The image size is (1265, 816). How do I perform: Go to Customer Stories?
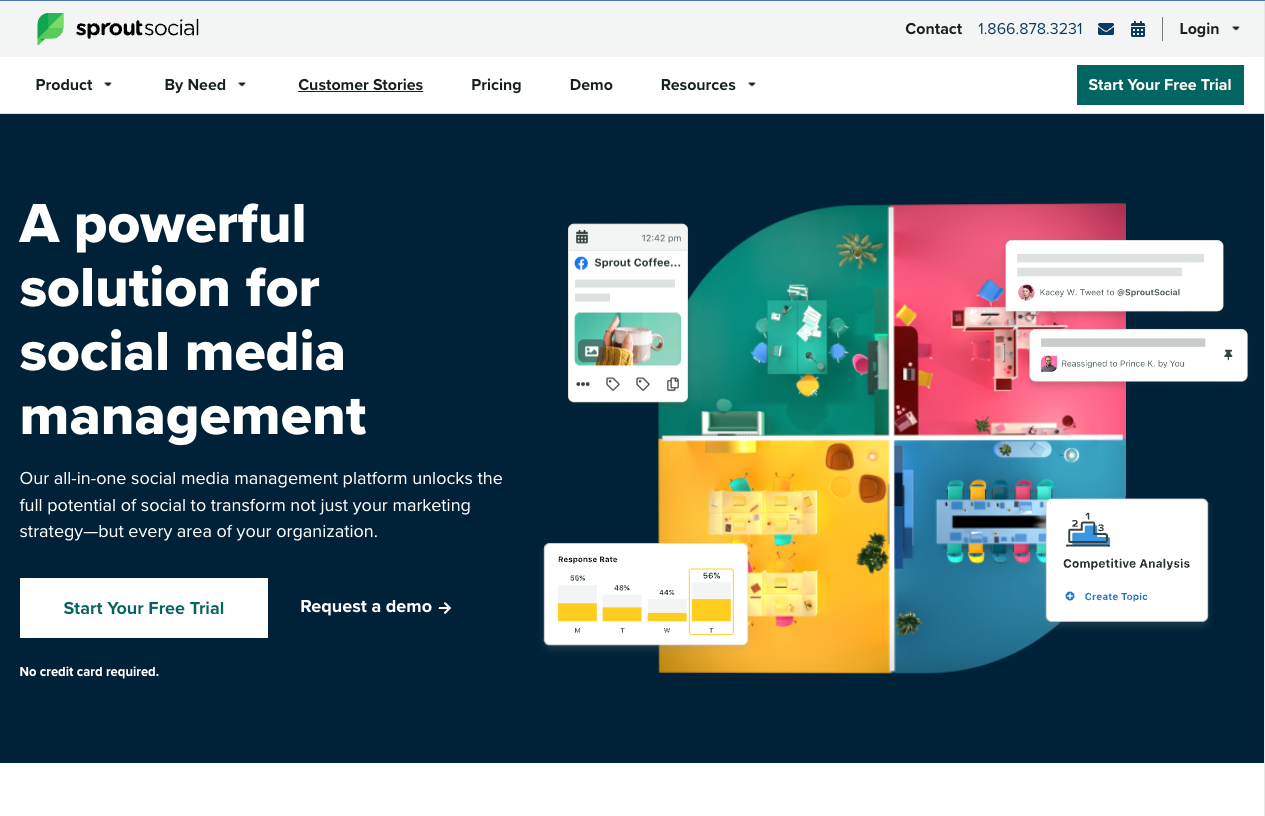(360, 85)
